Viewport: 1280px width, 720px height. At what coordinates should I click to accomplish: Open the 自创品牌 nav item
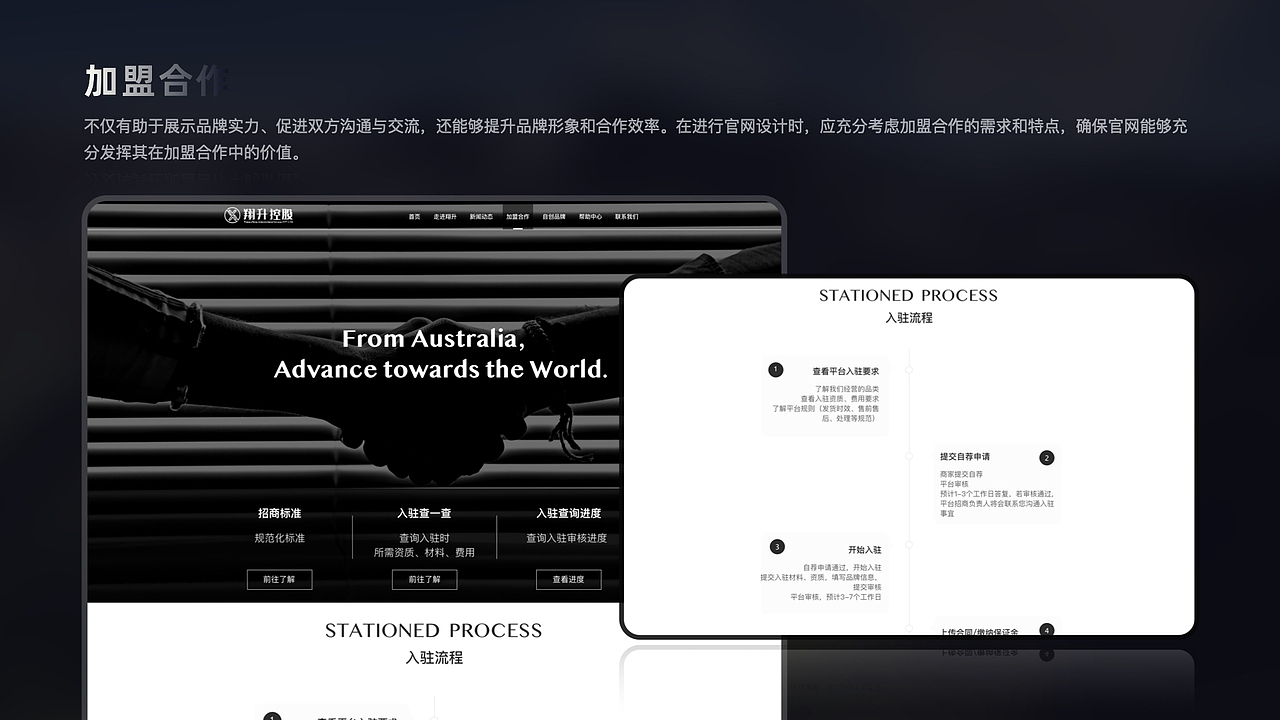554,216
